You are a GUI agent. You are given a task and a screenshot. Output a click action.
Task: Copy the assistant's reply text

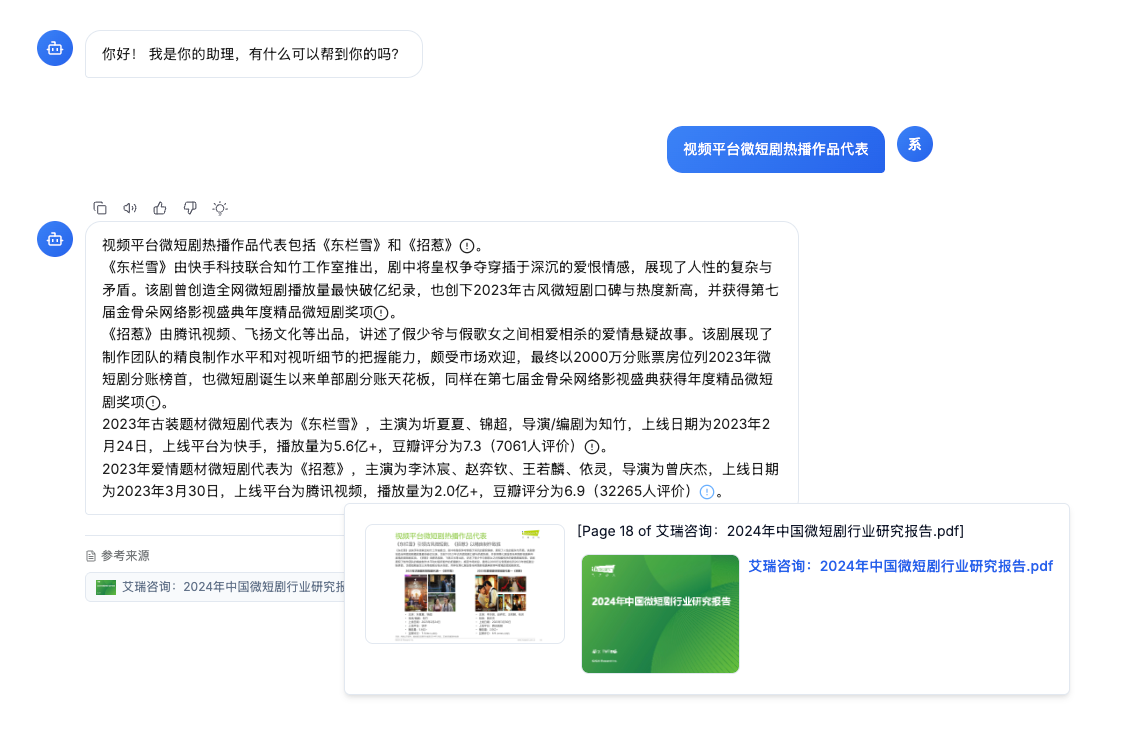click(100, 207)
